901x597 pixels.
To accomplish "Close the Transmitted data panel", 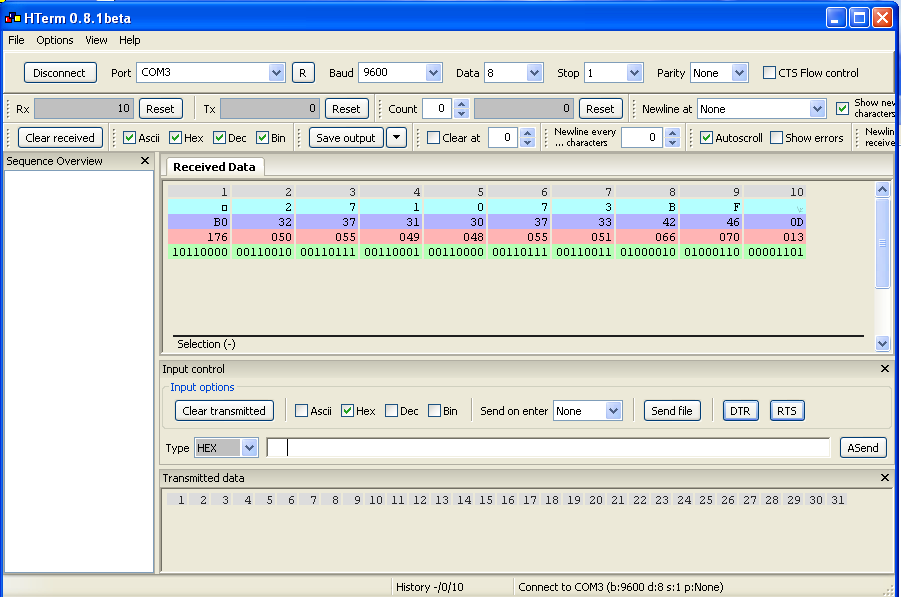I will pyautogui.click(x=885, y=477).
